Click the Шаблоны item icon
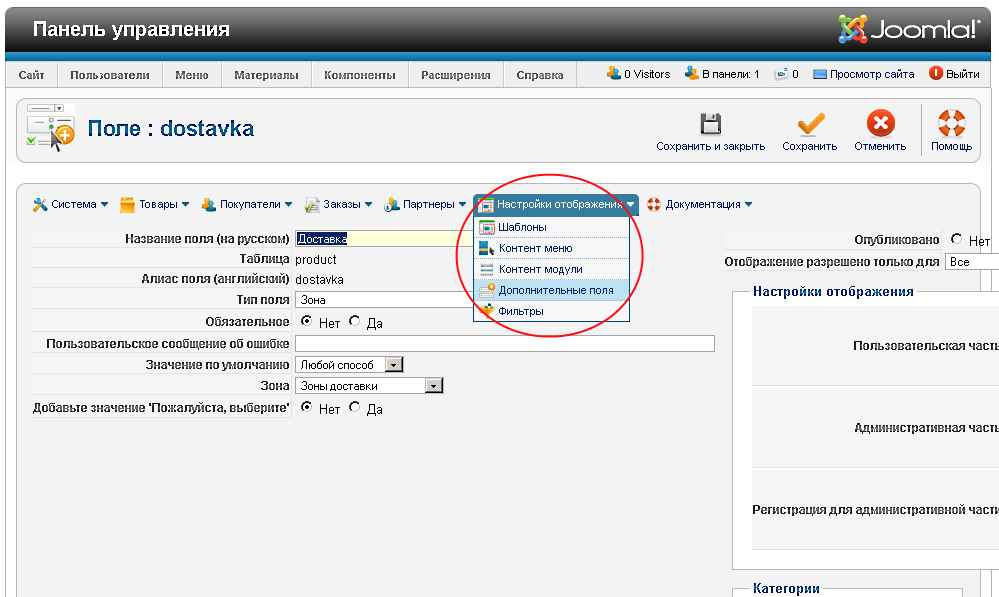Image resolution: width=999 pixels, height=597 pixels. [487, 227]
